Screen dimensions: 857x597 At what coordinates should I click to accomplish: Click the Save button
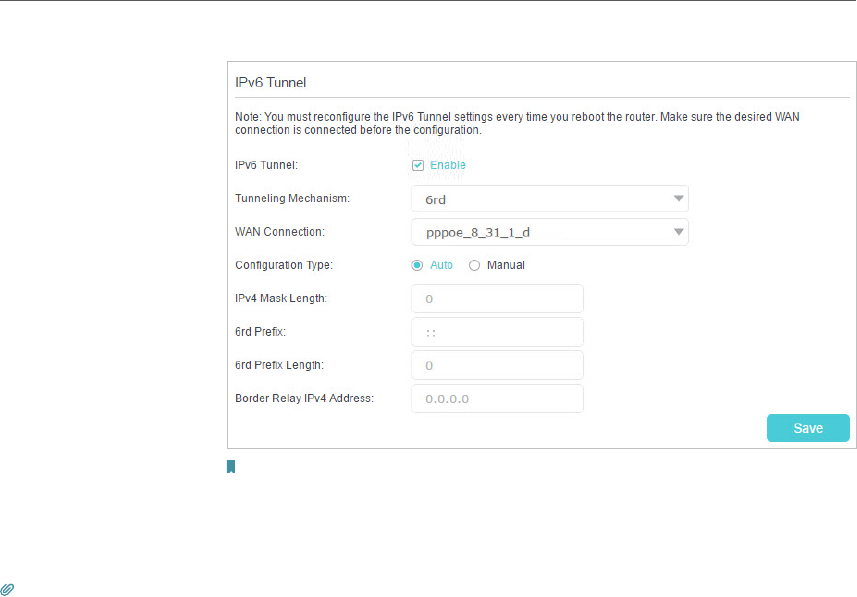tap(807, 428)
